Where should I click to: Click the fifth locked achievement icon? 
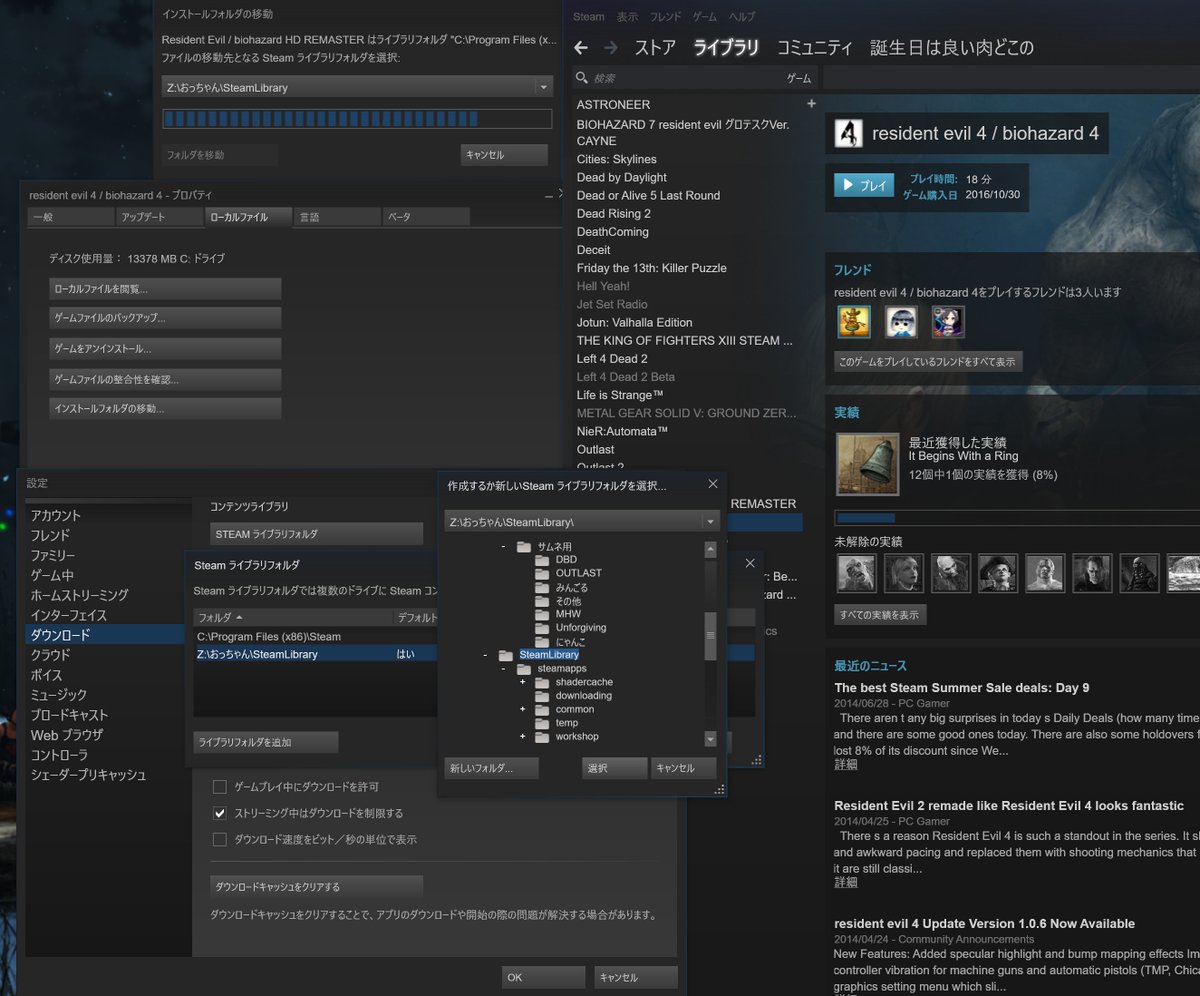tap(1045, 573)
